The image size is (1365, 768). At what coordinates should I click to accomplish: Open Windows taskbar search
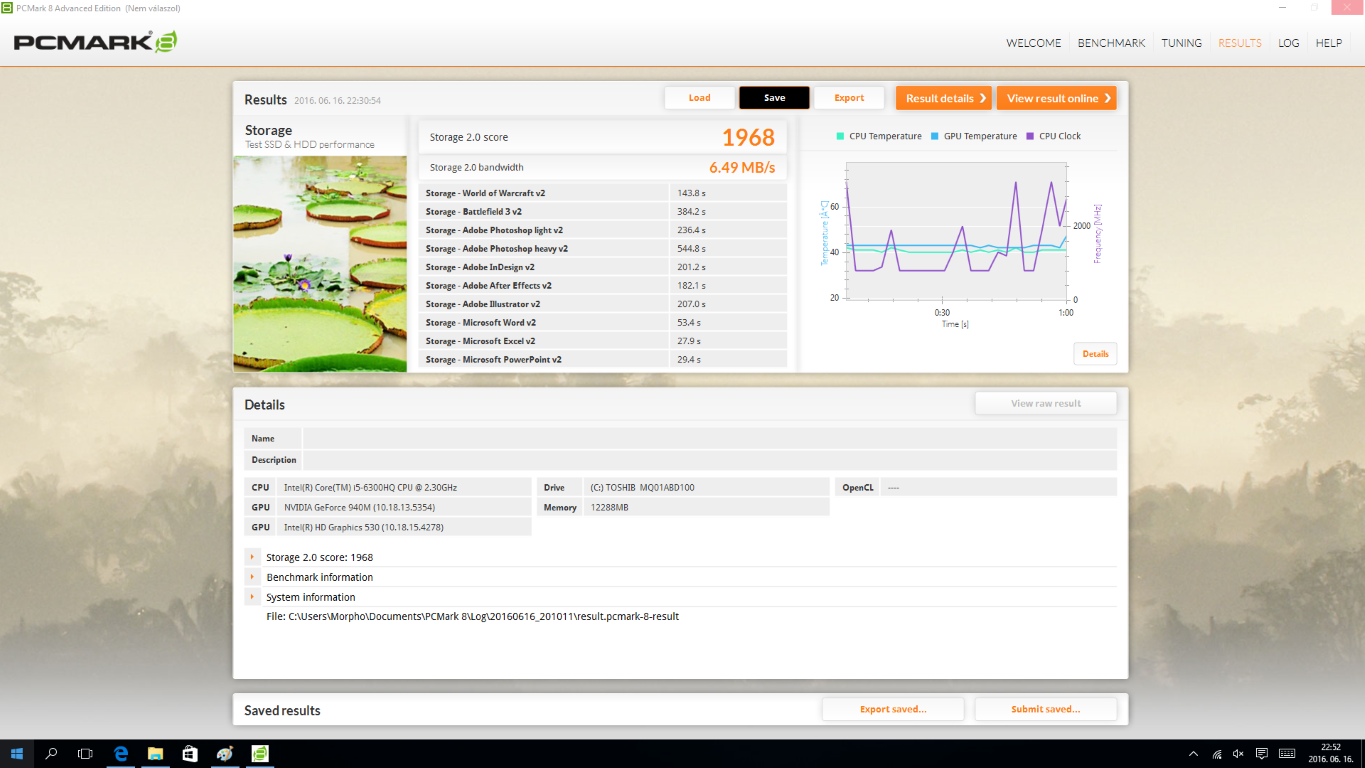click(x=52, y=753)
